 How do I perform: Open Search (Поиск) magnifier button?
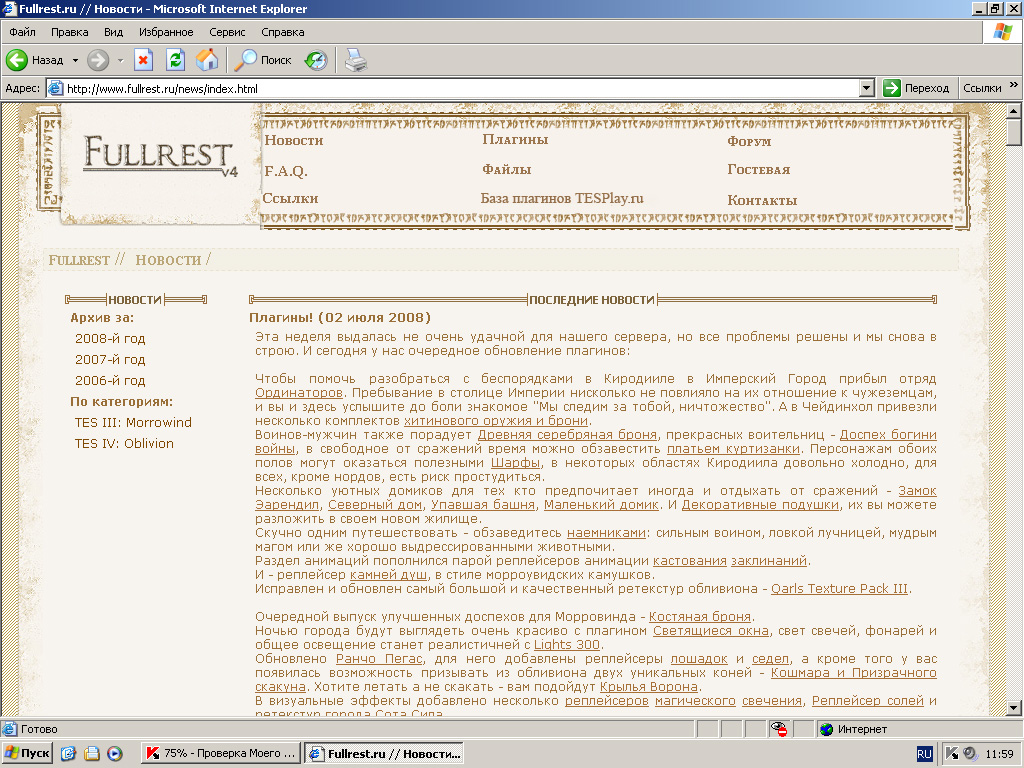coord(263,60)
